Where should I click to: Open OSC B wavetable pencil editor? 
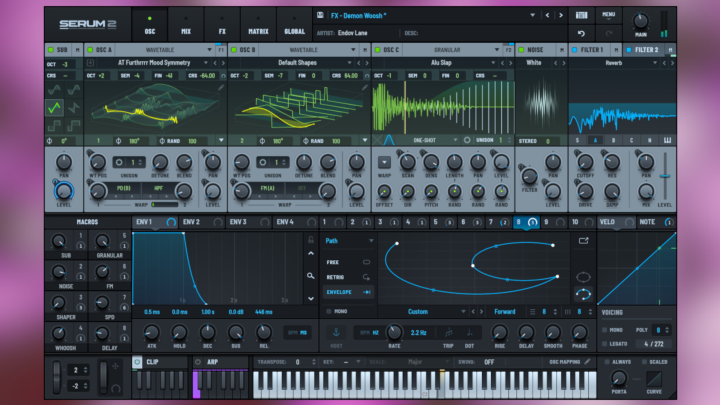coord(365,87)
